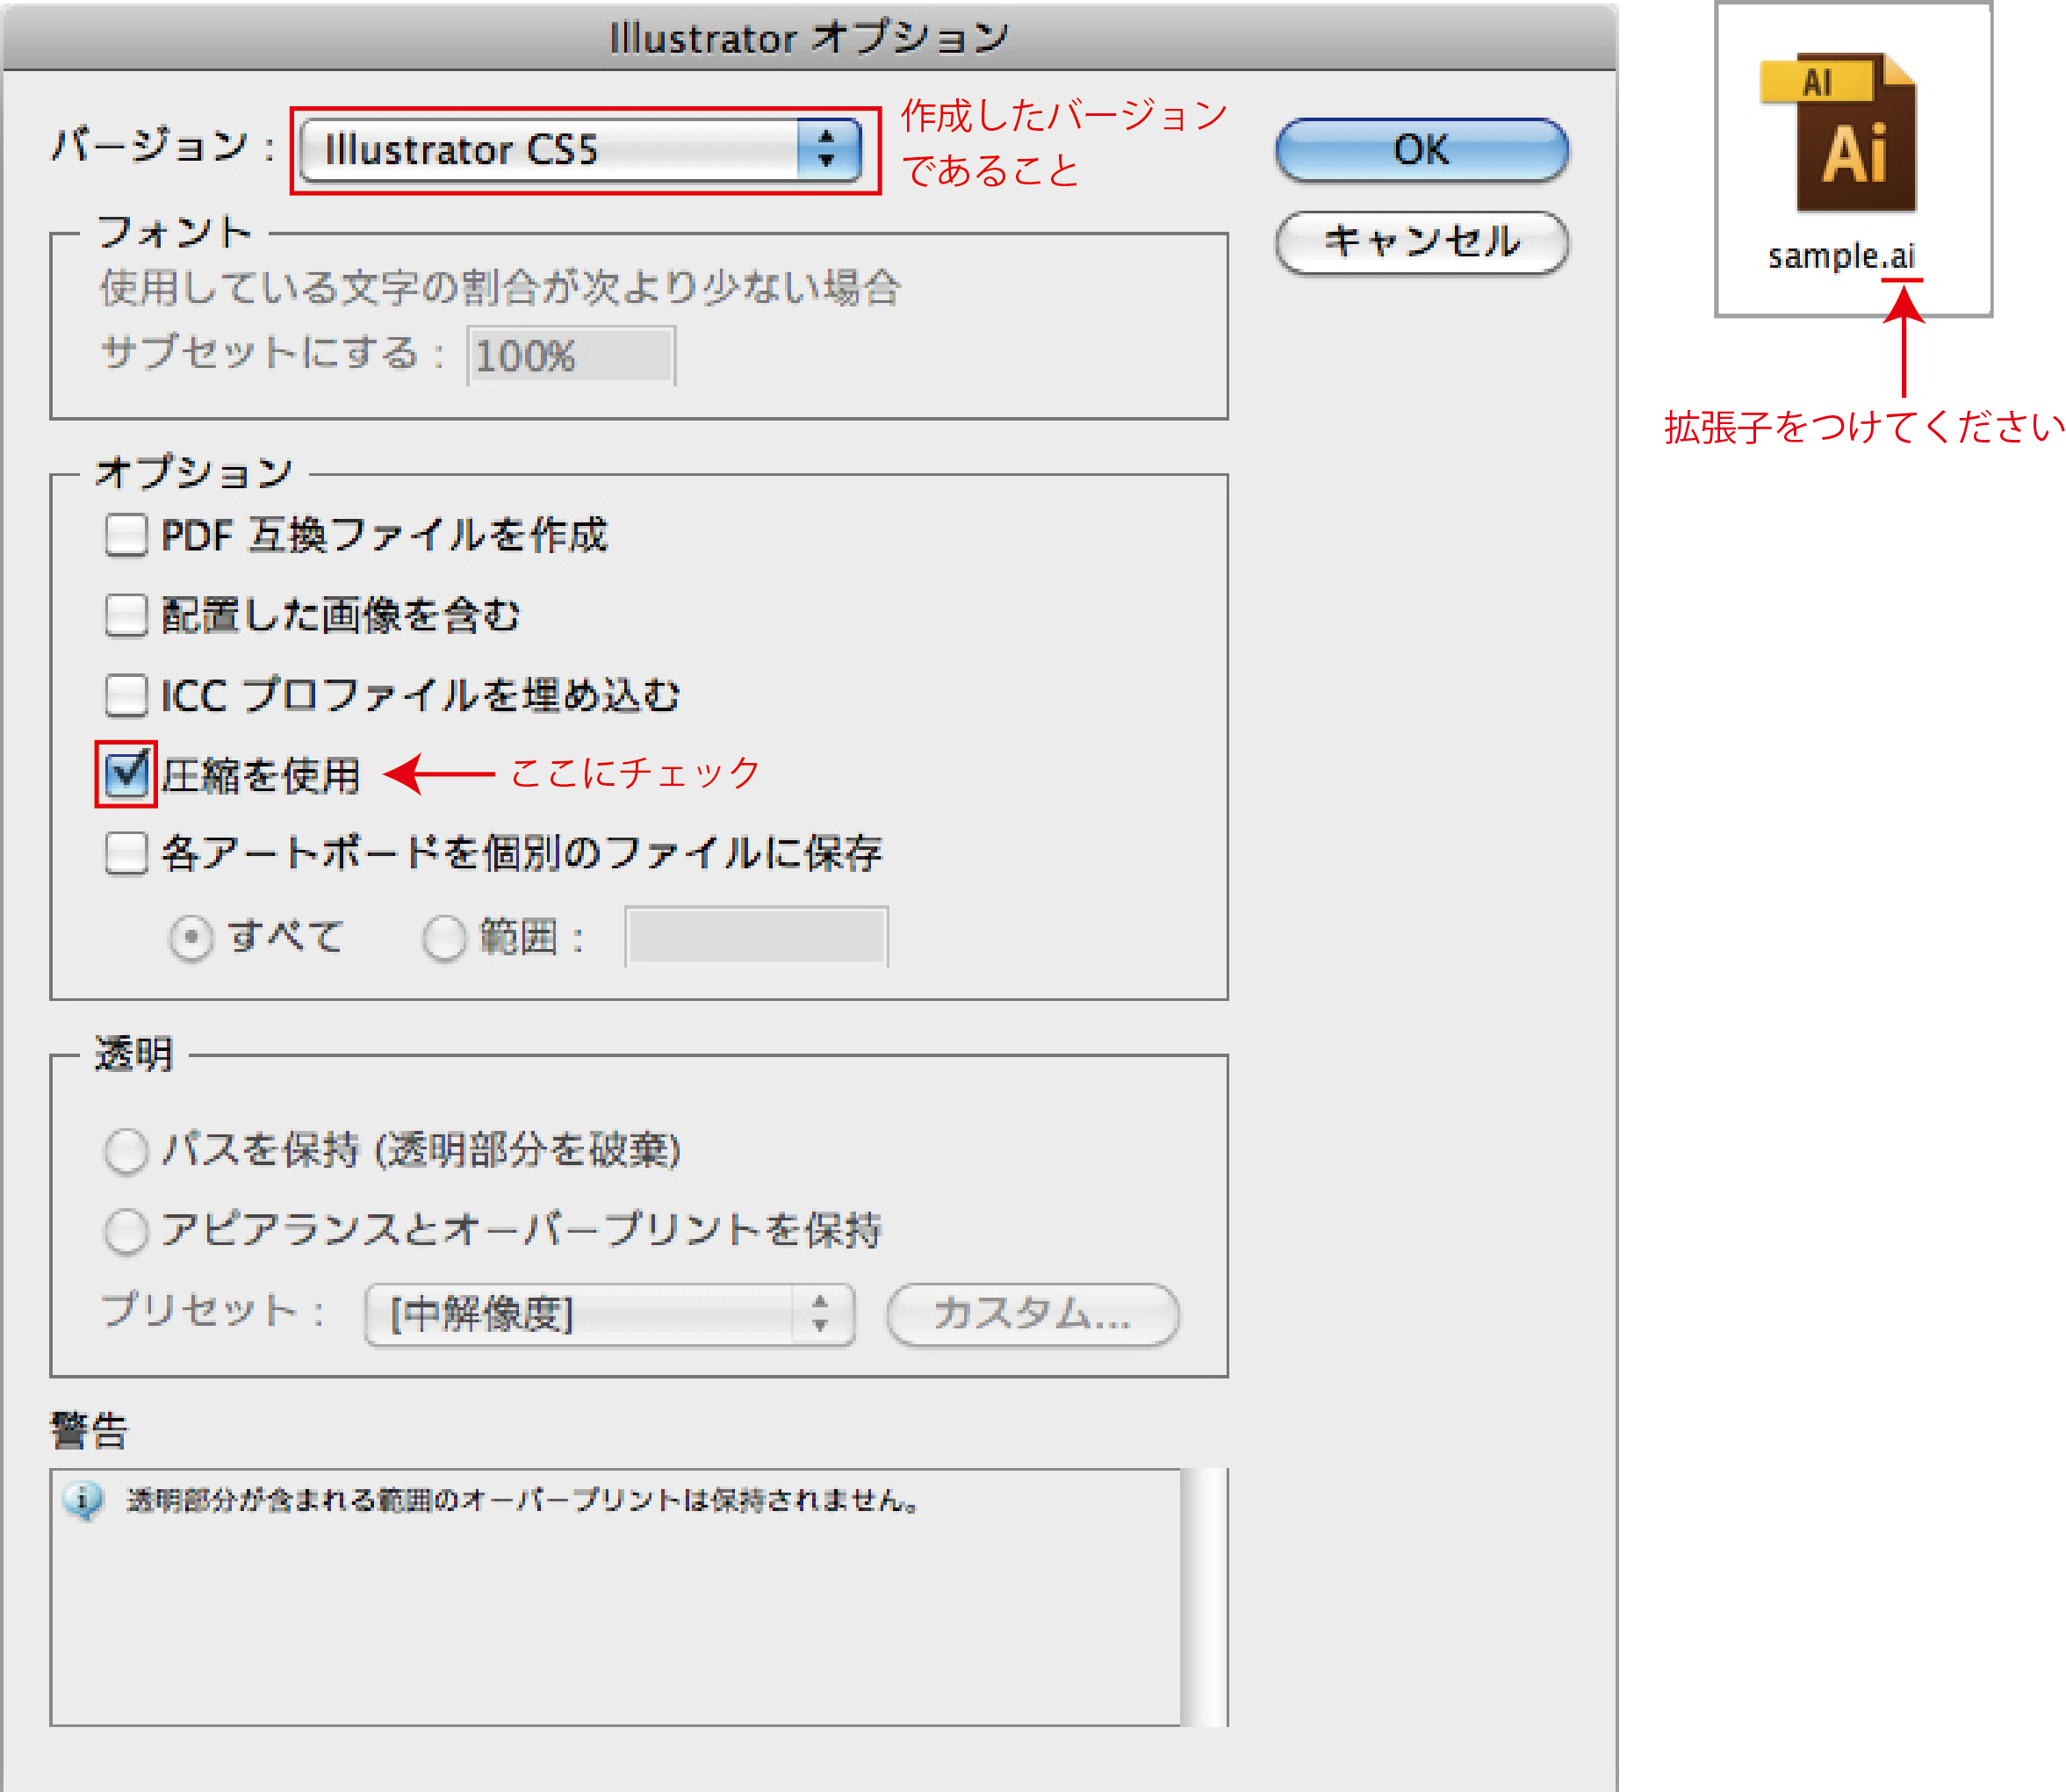The image size is (2066, 1792).
Task: Open the version dropdown showing Illustrator CS5
Action: 580,150
